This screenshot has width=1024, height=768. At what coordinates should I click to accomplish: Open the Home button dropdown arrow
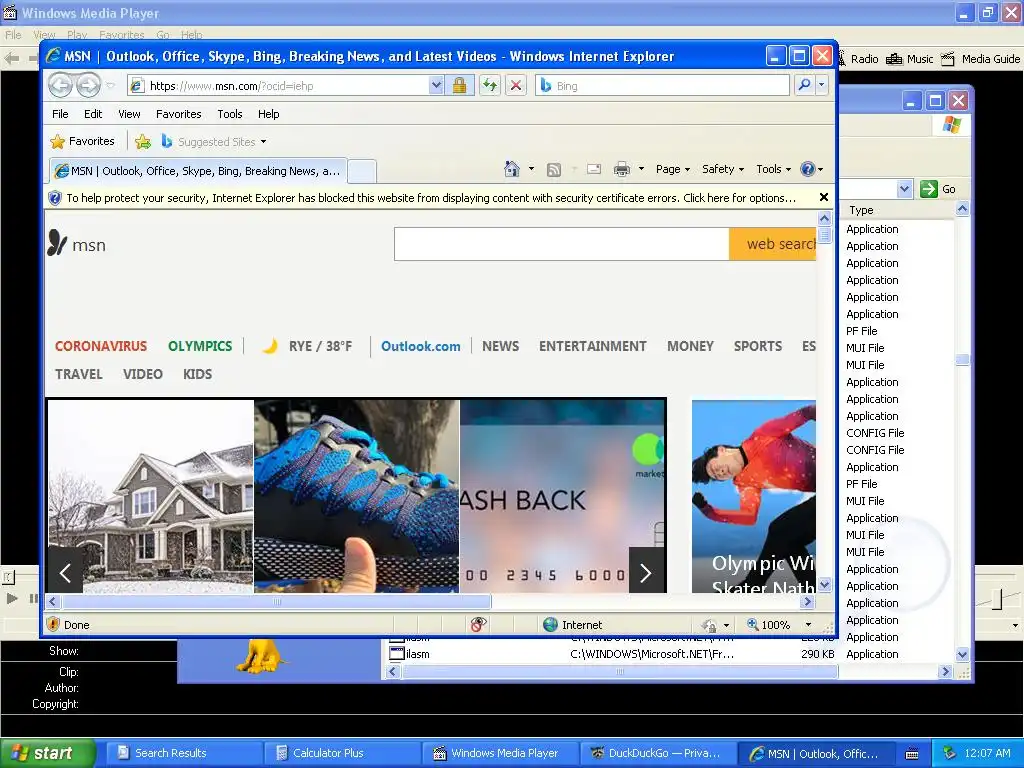tap(531, 169)
